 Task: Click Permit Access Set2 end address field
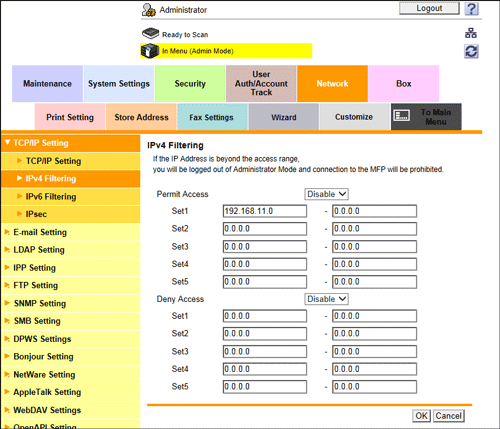click(374, 229)
